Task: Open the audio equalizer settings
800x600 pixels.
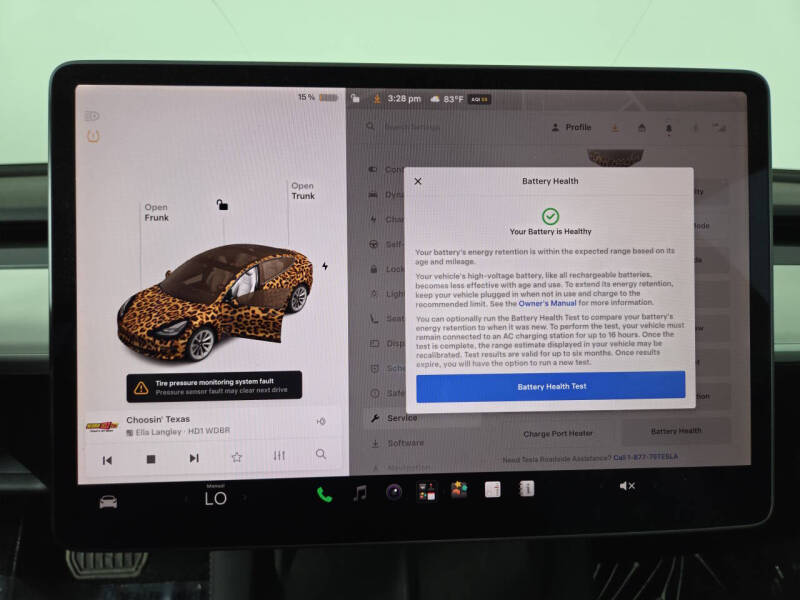Action: (x=279, y=455)
